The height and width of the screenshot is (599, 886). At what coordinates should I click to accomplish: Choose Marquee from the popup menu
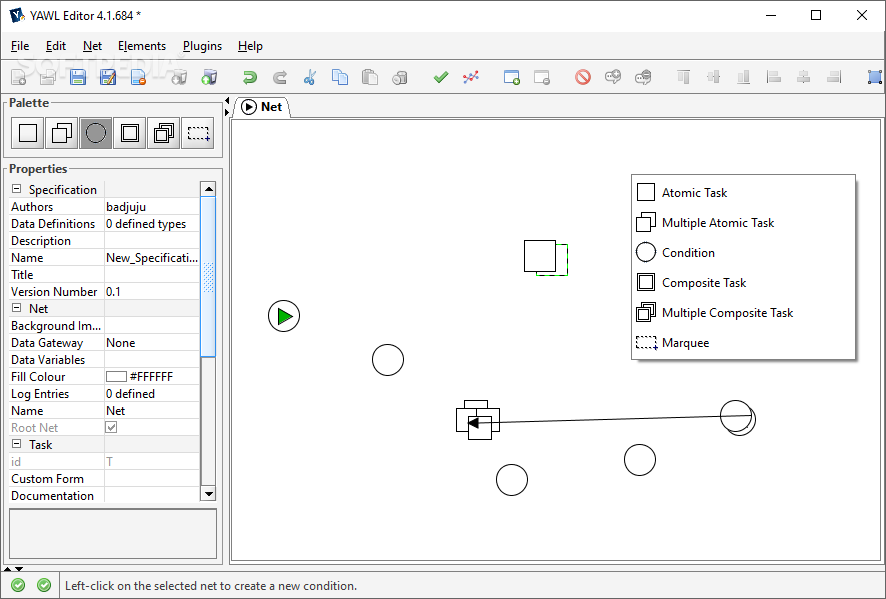[743, 342]
